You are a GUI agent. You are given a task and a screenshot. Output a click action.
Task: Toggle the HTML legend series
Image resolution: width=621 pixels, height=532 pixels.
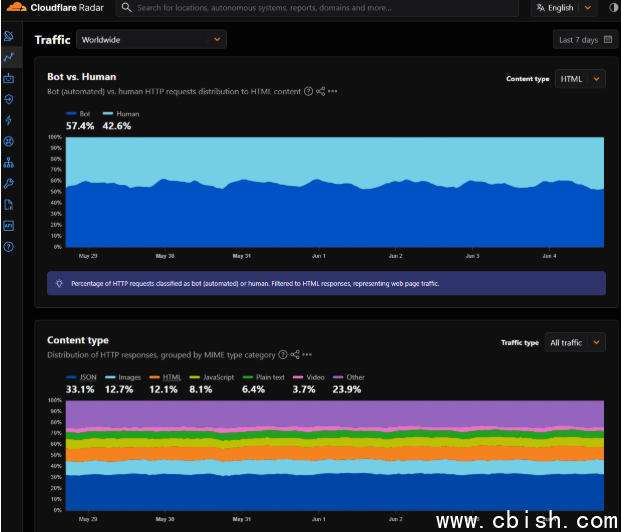point(165,377)
